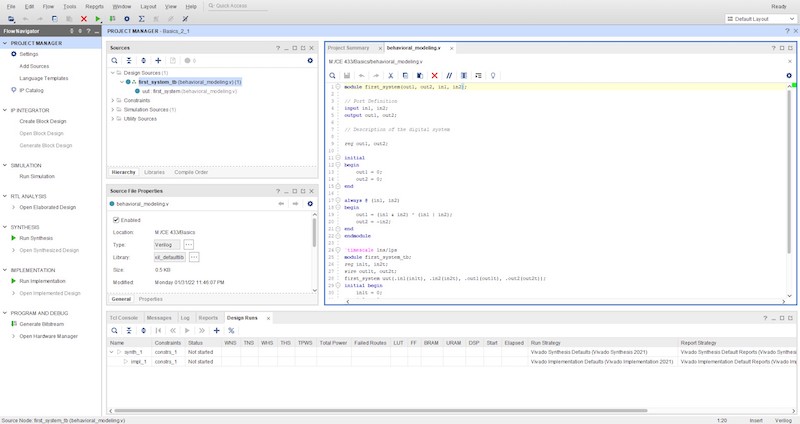Click the search icon in code editor toolbar

tap(333, 75)
